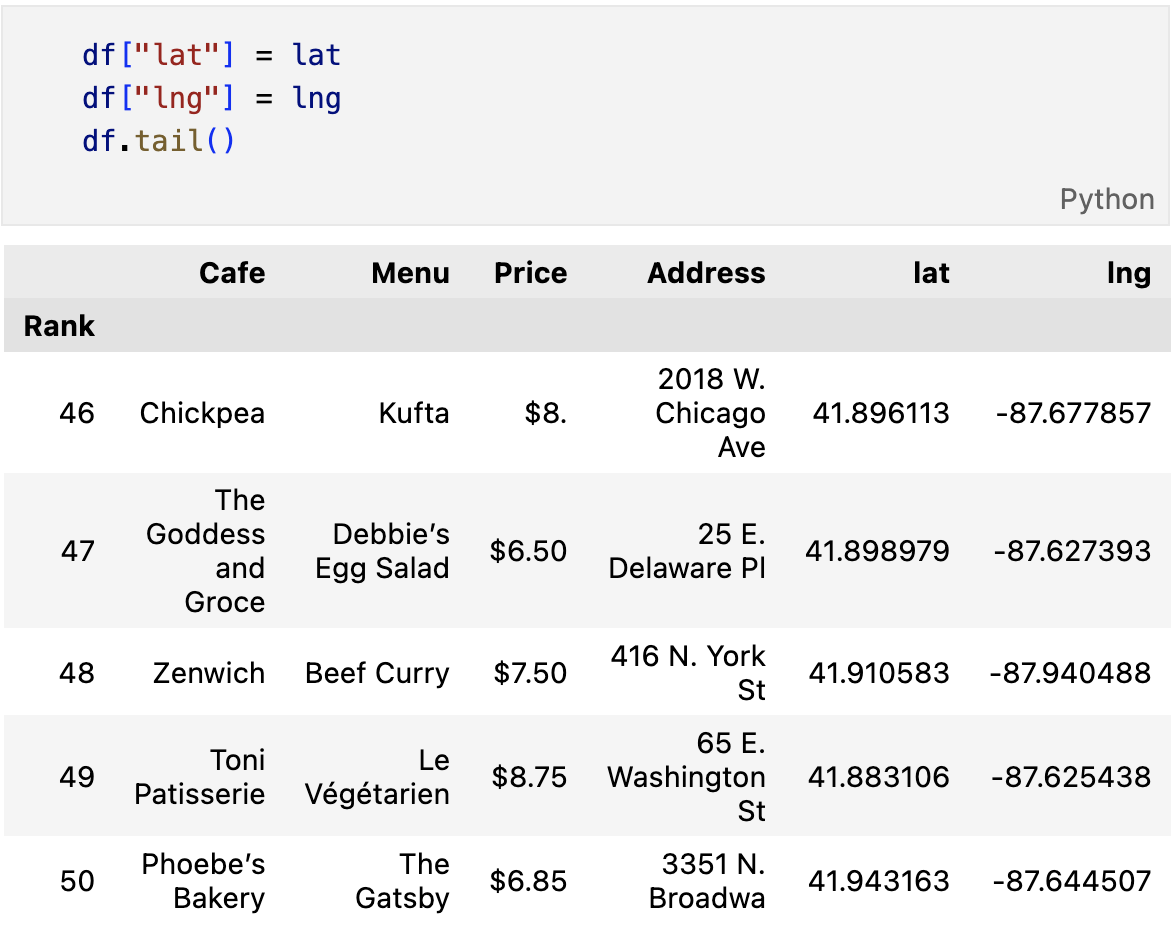Click in the df.tail() code line
The width and height of the screenshot is (1174, 942).
[159, 140]
